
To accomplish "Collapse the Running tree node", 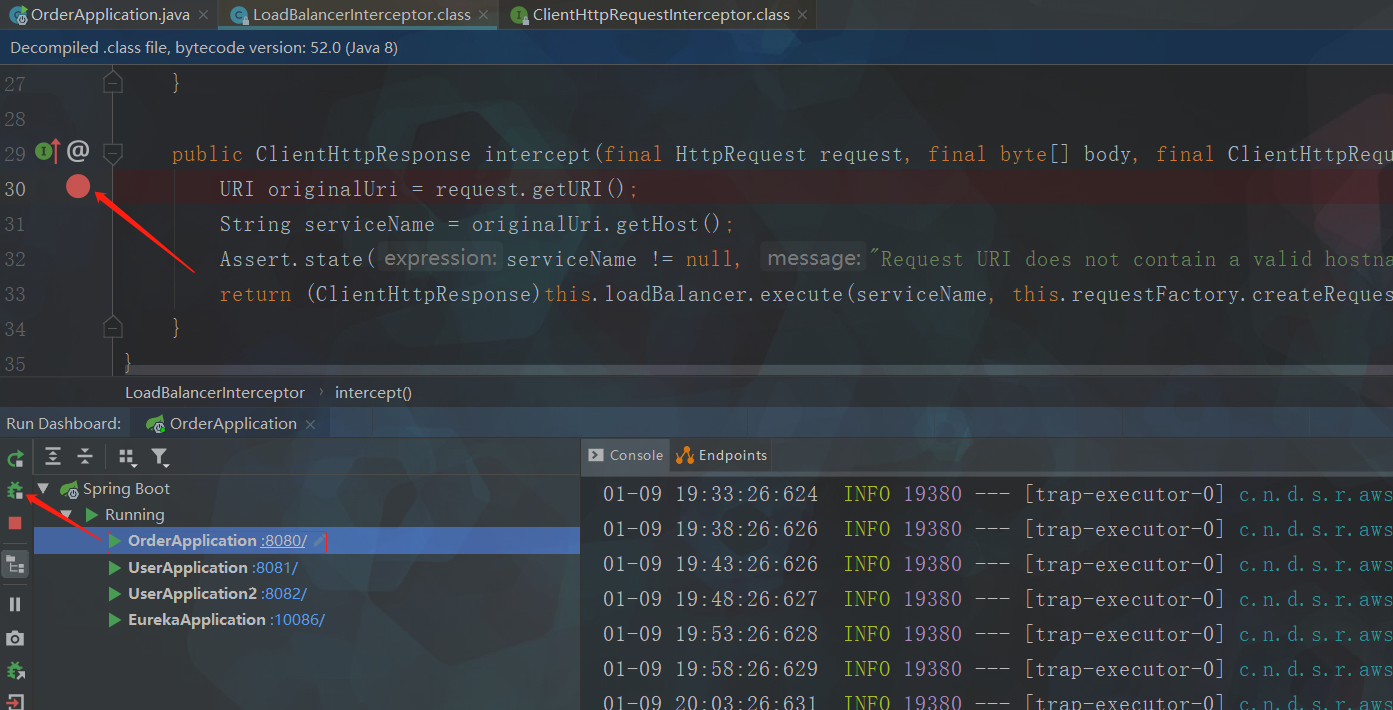I will point(65,515).
